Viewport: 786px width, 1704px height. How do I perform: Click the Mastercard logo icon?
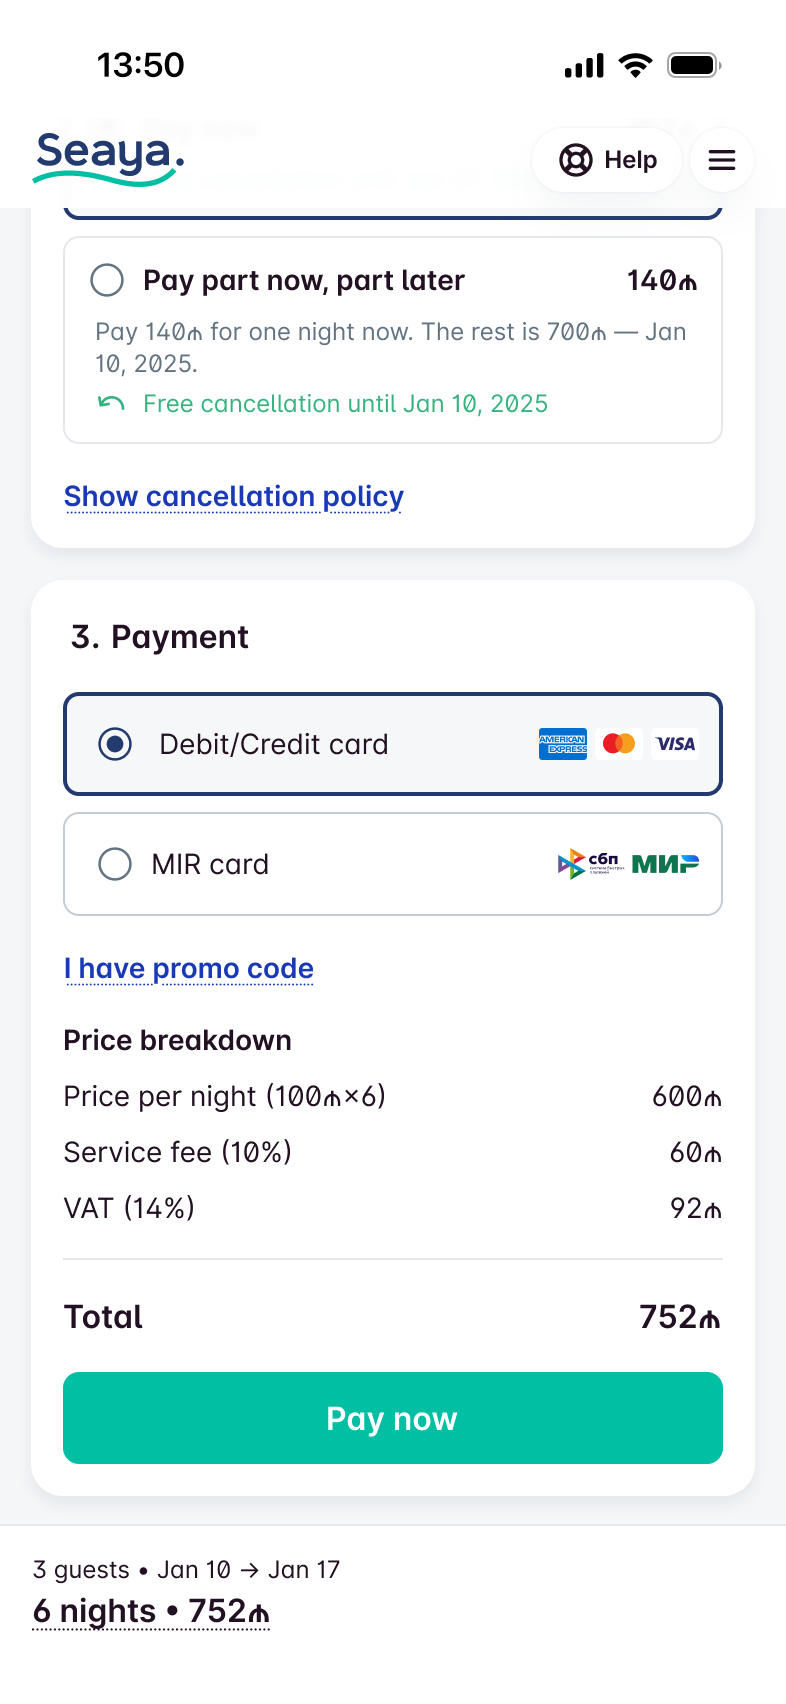(x=619, y=744)
